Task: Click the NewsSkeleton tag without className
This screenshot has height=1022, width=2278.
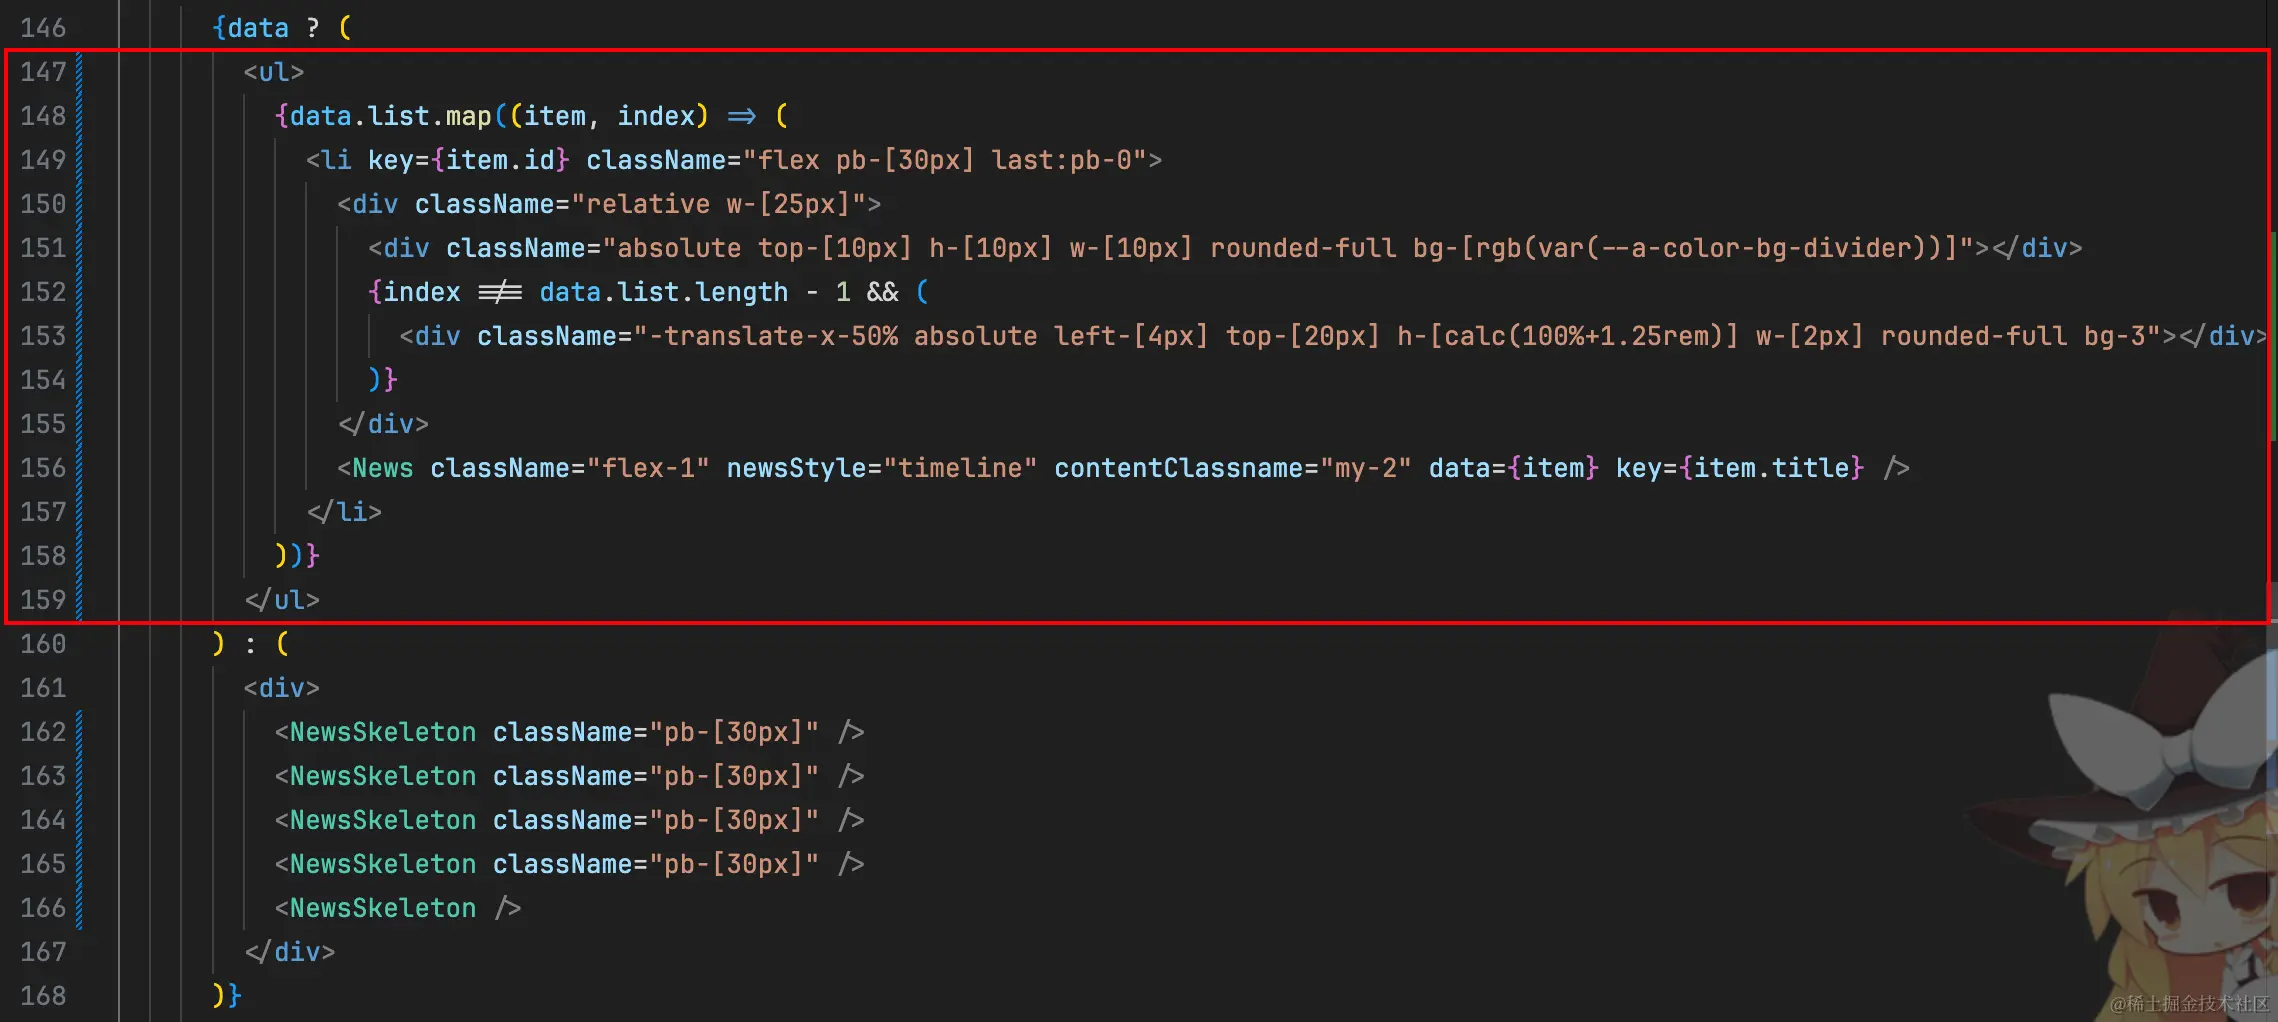Action: [x=382, y=908]
